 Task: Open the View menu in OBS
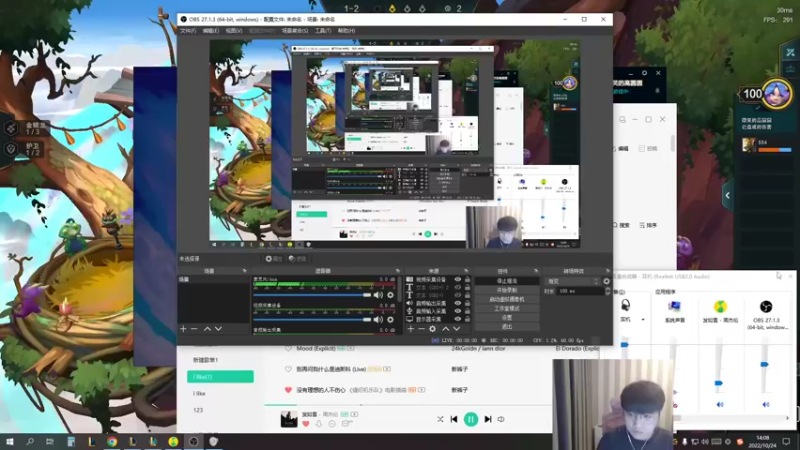click(x=234, y=31)
